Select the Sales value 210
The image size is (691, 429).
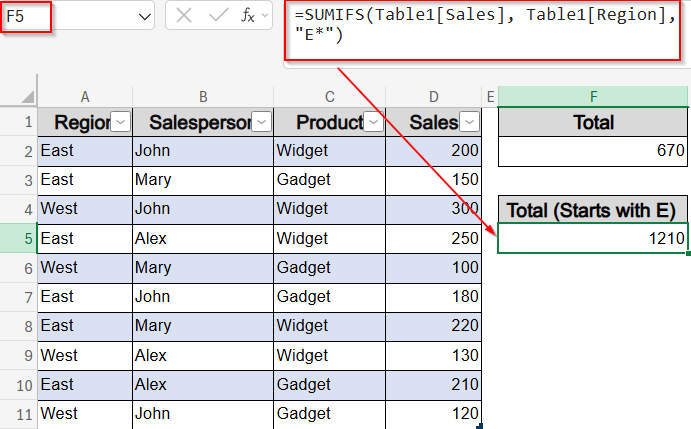pos(434,384)
